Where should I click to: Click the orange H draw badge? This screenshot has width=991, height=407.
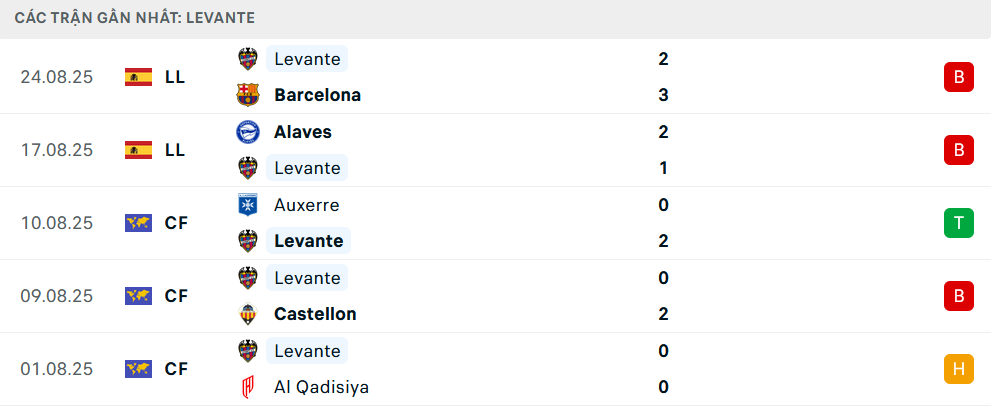pos(958,369)
